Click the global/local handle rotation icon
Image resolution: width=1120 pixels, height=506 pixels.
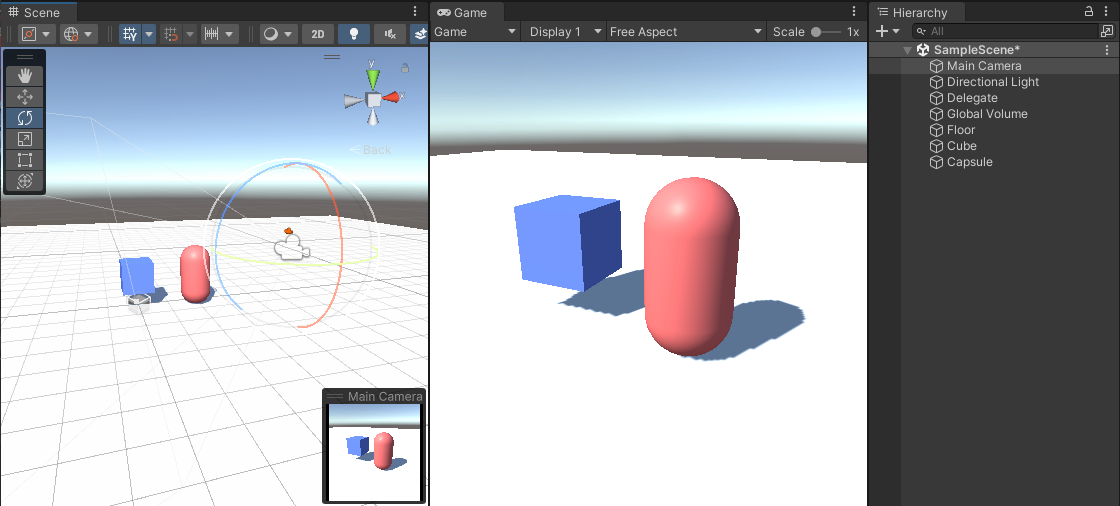(x=70, y=34)
